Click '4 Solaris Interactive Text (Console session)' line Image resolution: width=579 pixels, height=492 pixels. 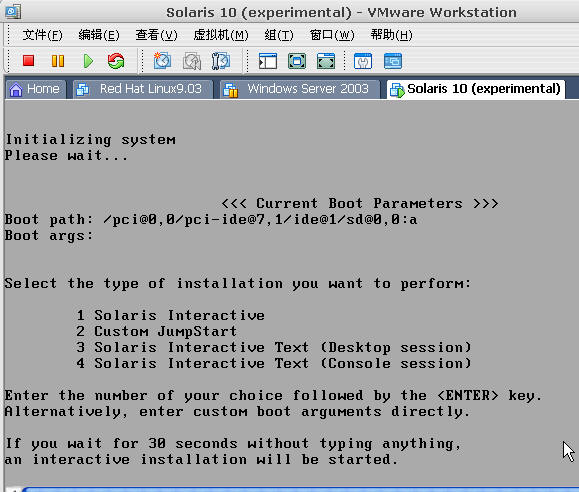(x=274, y=363)
